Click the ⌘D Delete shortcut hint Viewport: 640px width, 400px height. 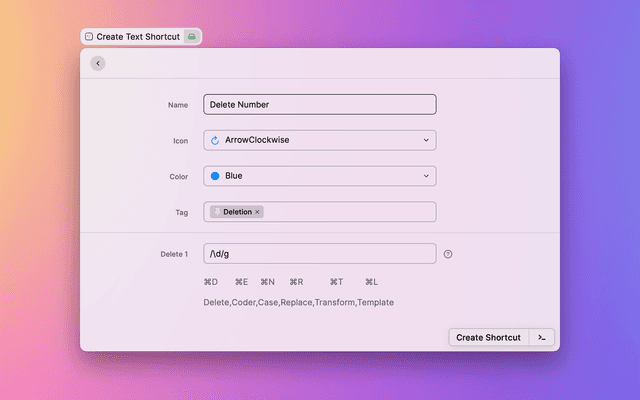click(210, 282)
